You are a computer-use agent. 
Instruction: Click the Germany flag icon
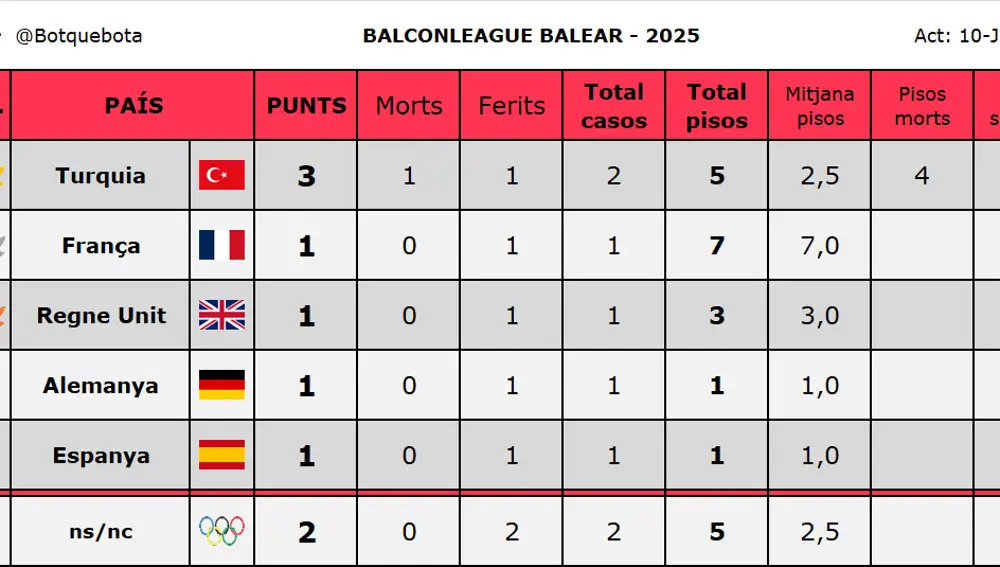[221, 385]
